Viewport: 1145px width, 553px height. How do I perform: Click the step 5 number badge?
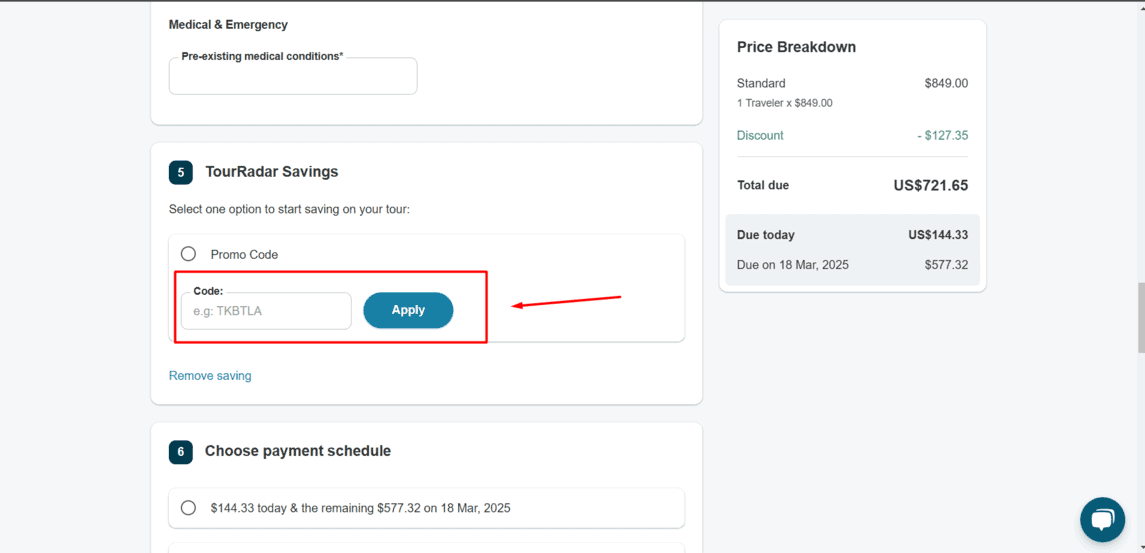point(180,172)
